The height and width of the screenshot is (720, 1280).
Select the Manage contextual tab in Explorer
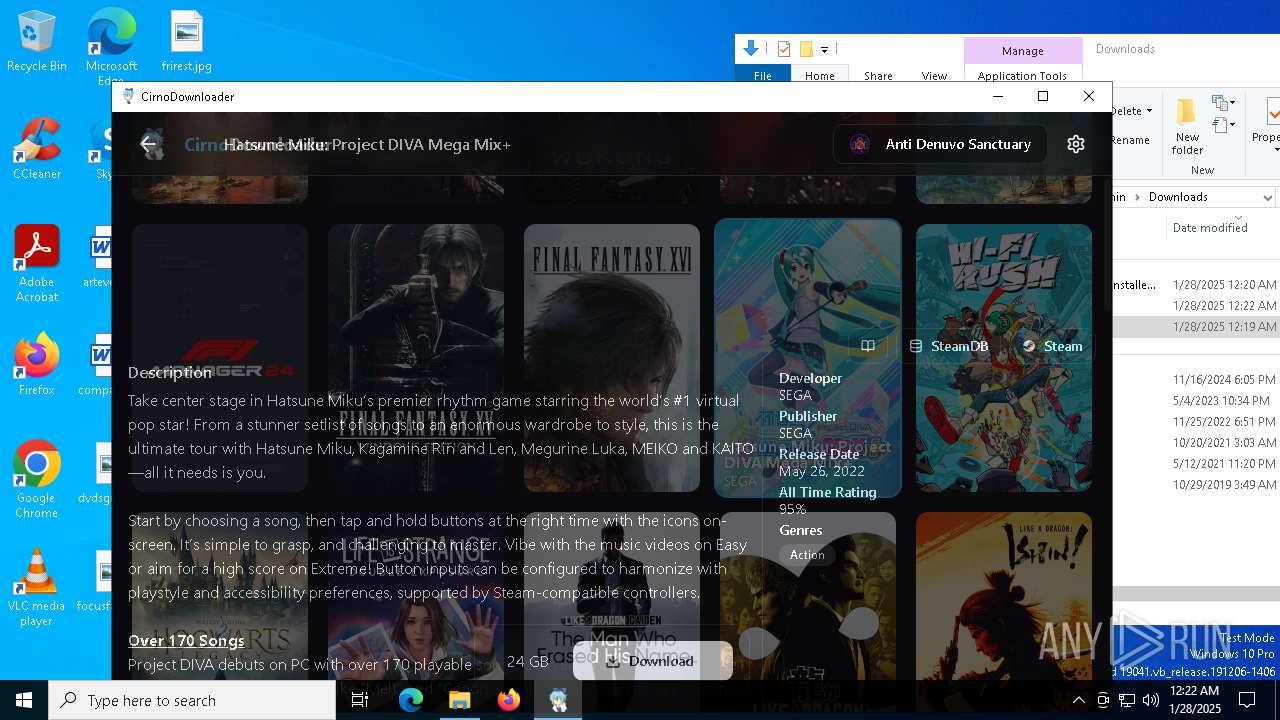[x=1022, y=51]
